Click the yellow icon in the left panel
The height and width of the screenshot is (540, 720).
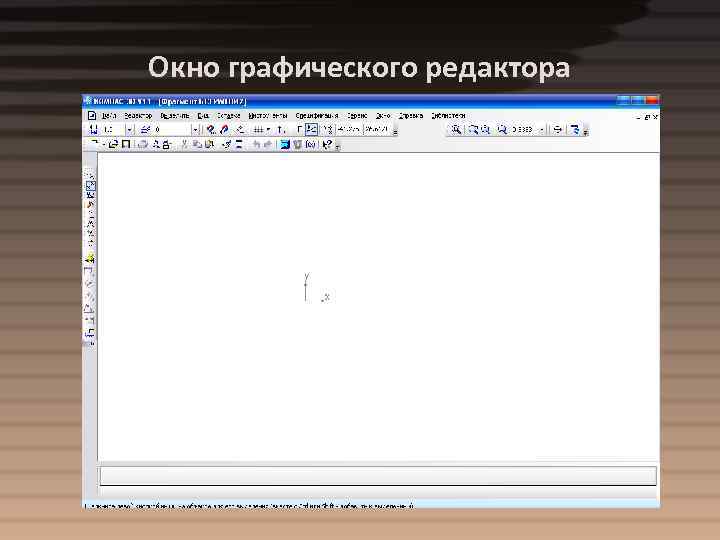[90, 259]
